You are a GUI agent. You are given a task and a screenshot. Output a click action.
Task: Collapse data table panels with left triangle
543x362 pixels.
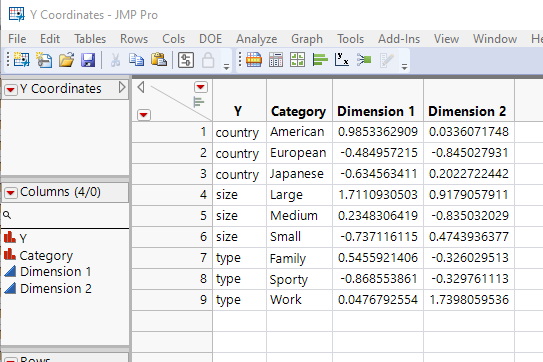(x=141, y=87)
